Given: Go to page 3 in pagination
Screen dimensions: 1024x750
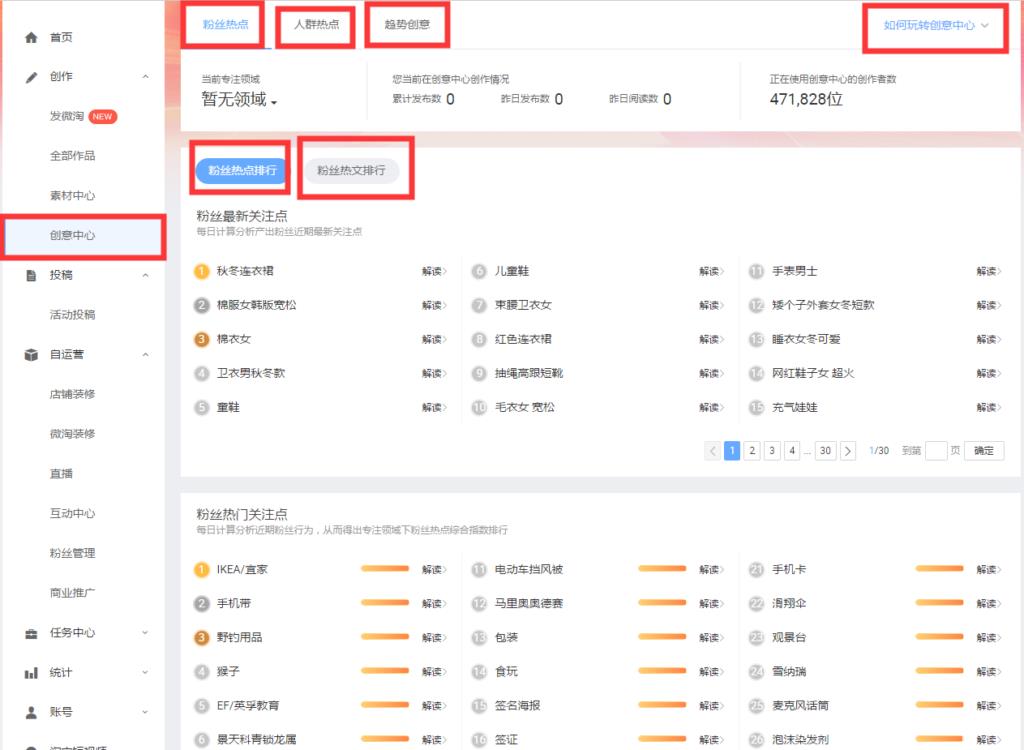Looking at the screenshot, I should click(x=772, y=451).
